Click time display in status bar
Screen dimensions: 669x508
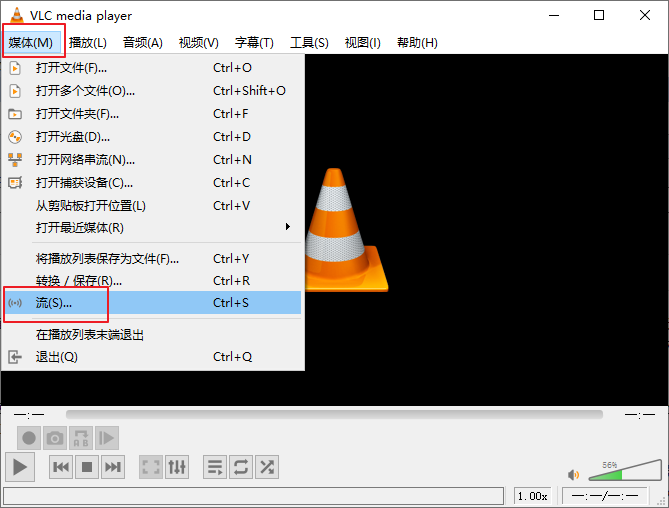[605, 496]
